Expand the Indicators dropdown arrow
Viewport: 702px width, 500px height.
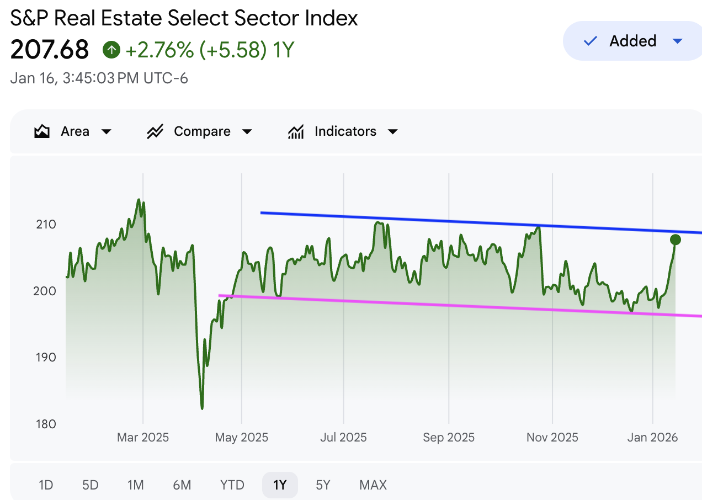pos(393,132)
